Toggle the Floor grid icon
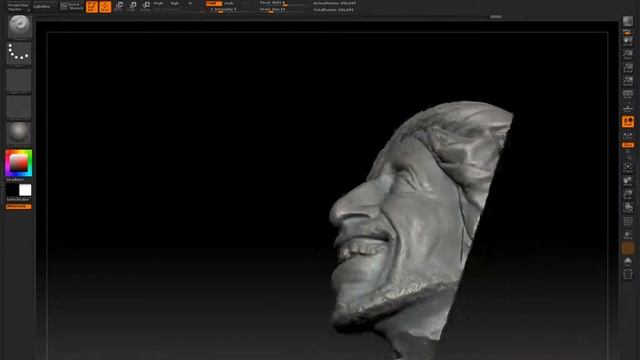This screenshot has width=640, height=360. 628,108
